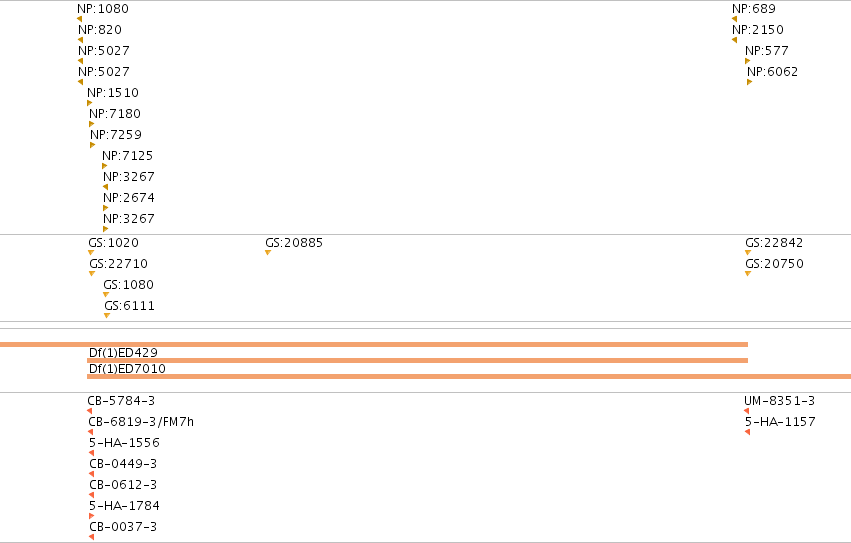Select the GS:20750 label
The width and height of the screenshot is (851, 543).
click(x=774, y=264)
